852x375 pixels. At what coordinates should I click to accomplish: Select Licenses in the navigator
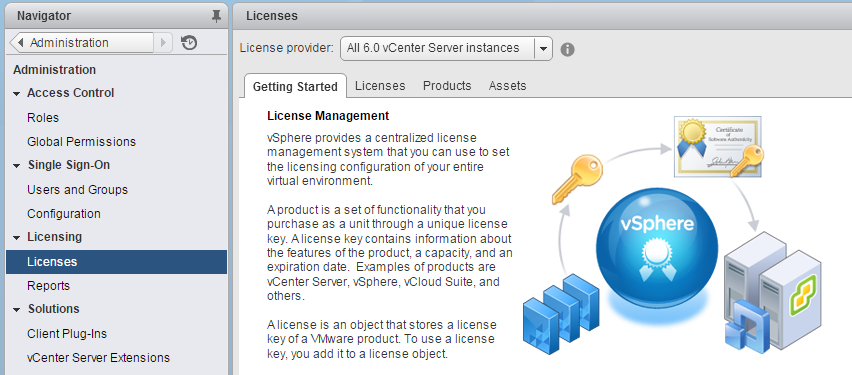116,262
